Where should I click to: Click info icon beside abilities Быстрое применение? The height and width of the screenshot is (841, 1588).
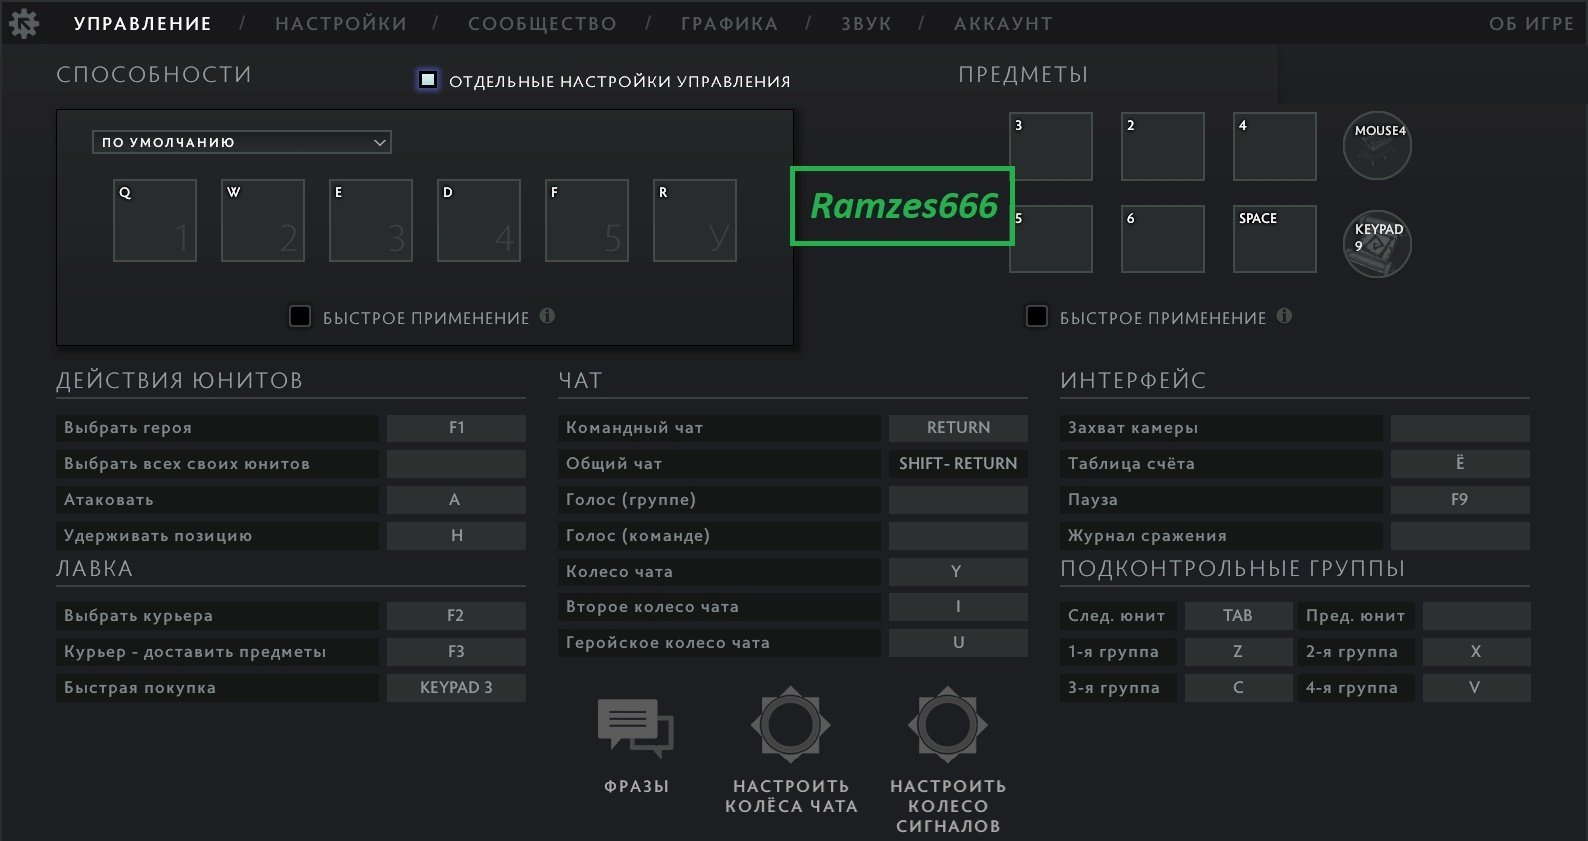[x=547, y=316]
